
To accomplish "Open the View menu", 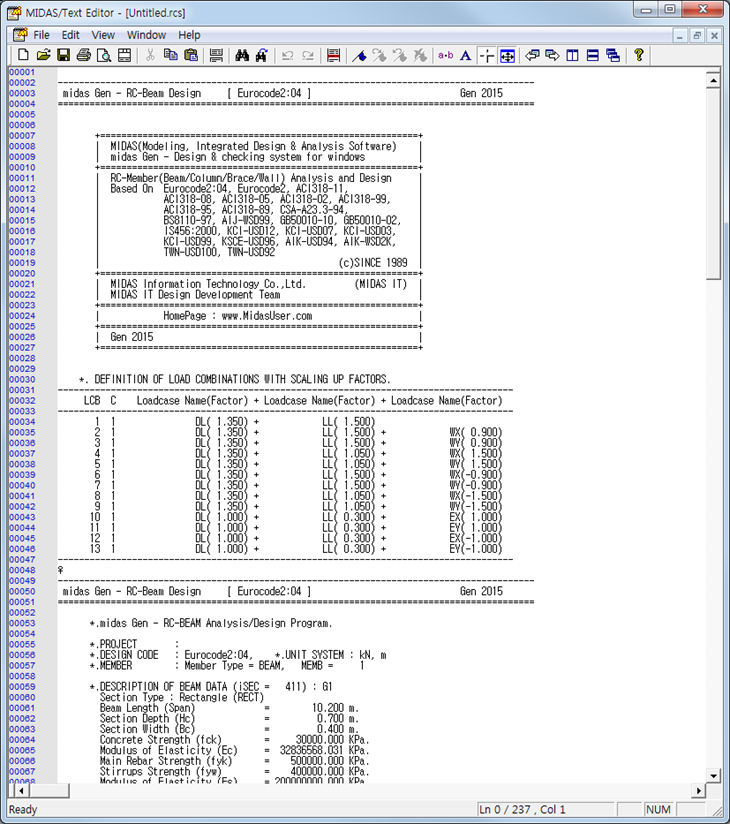I will (x=103, y=35).
